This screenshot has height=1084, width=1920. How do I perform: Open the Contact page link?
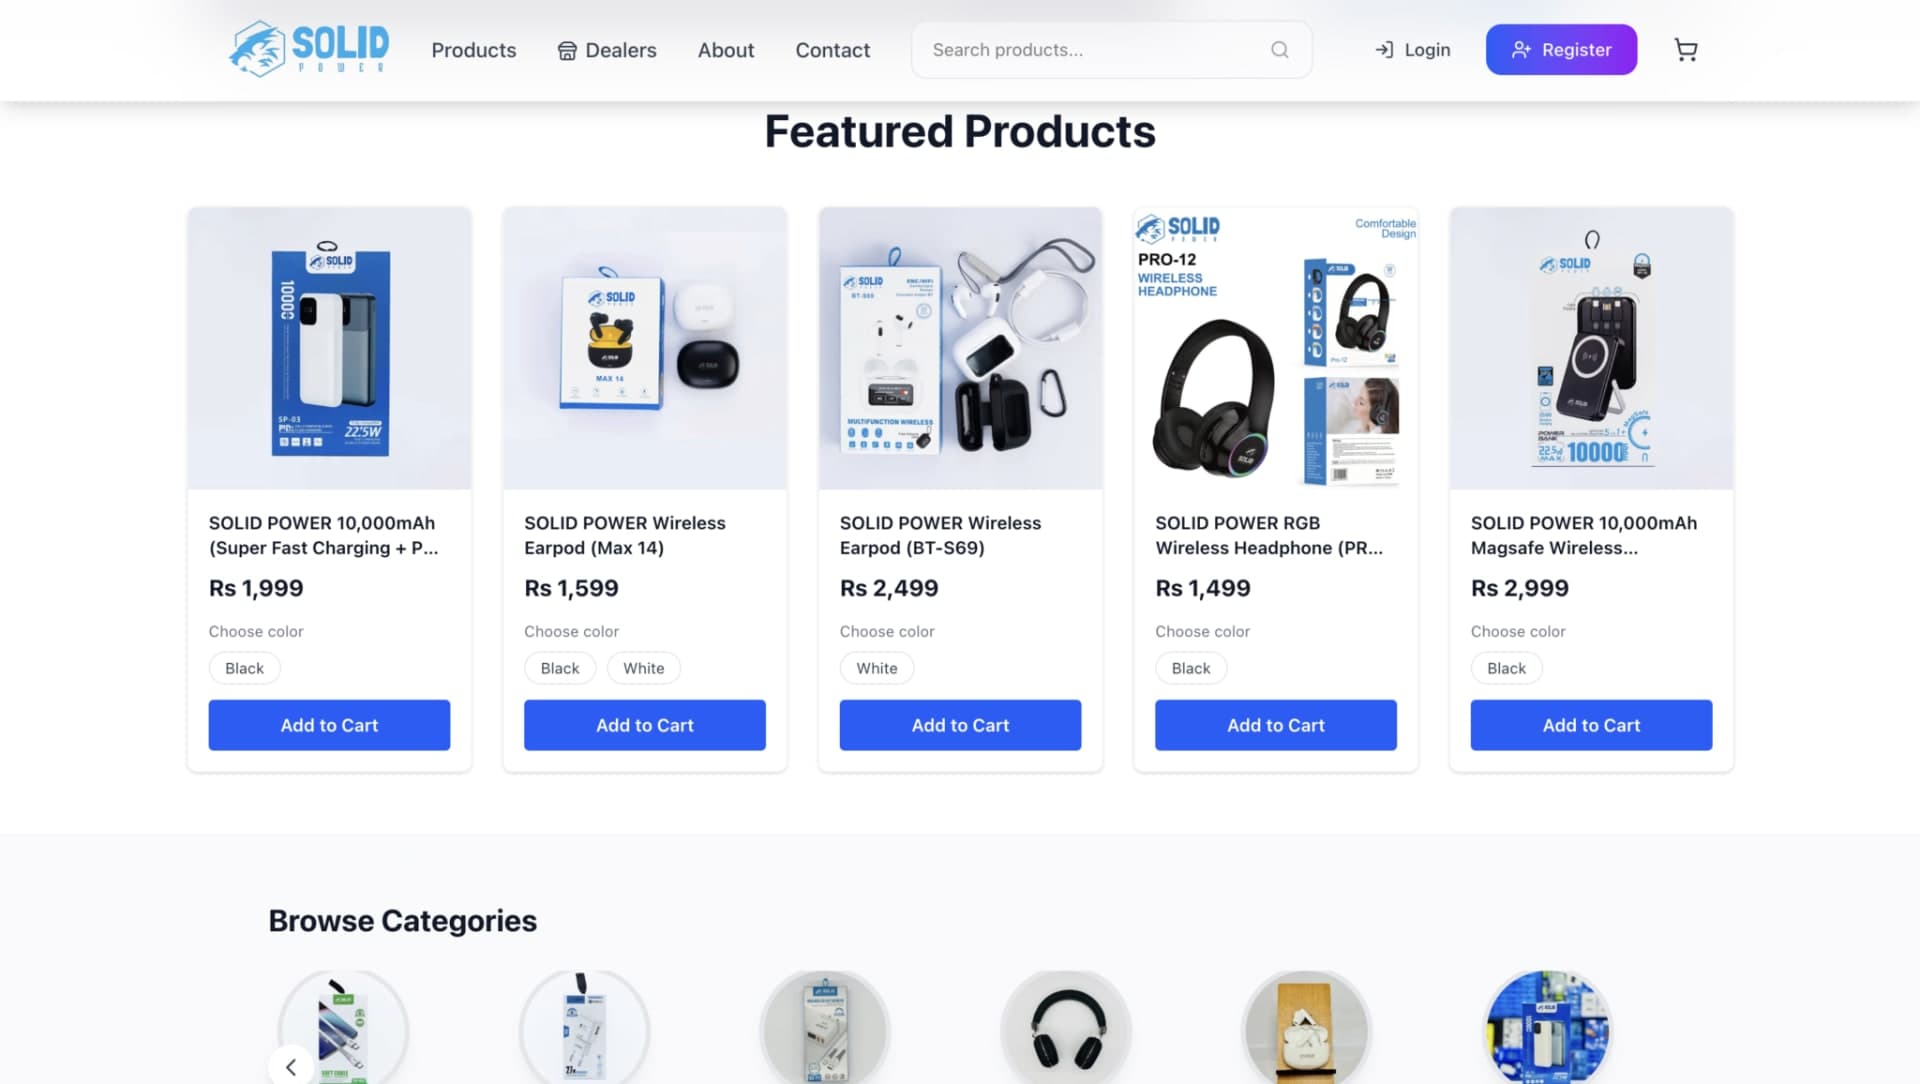point(833,50)
